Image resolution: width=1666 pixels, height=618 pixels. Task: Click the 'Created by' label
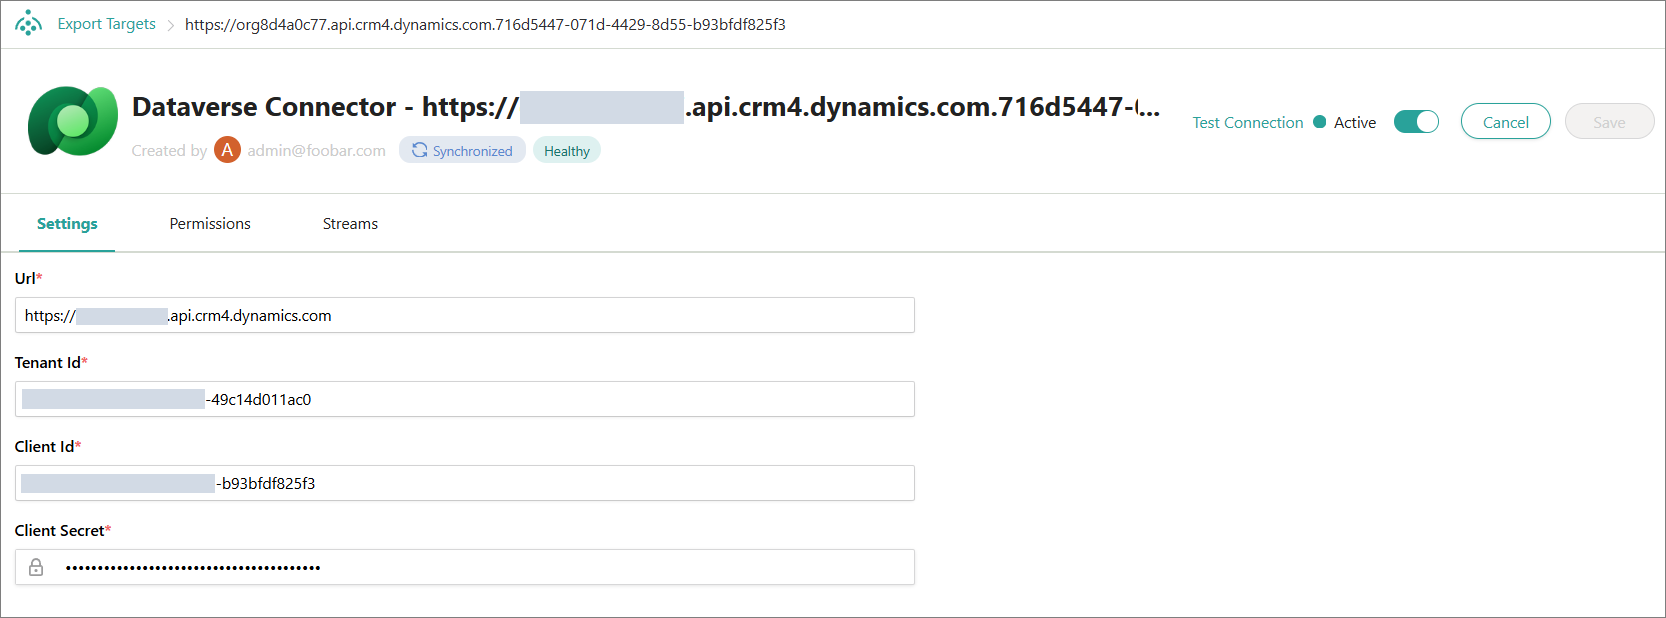[169, 151]
